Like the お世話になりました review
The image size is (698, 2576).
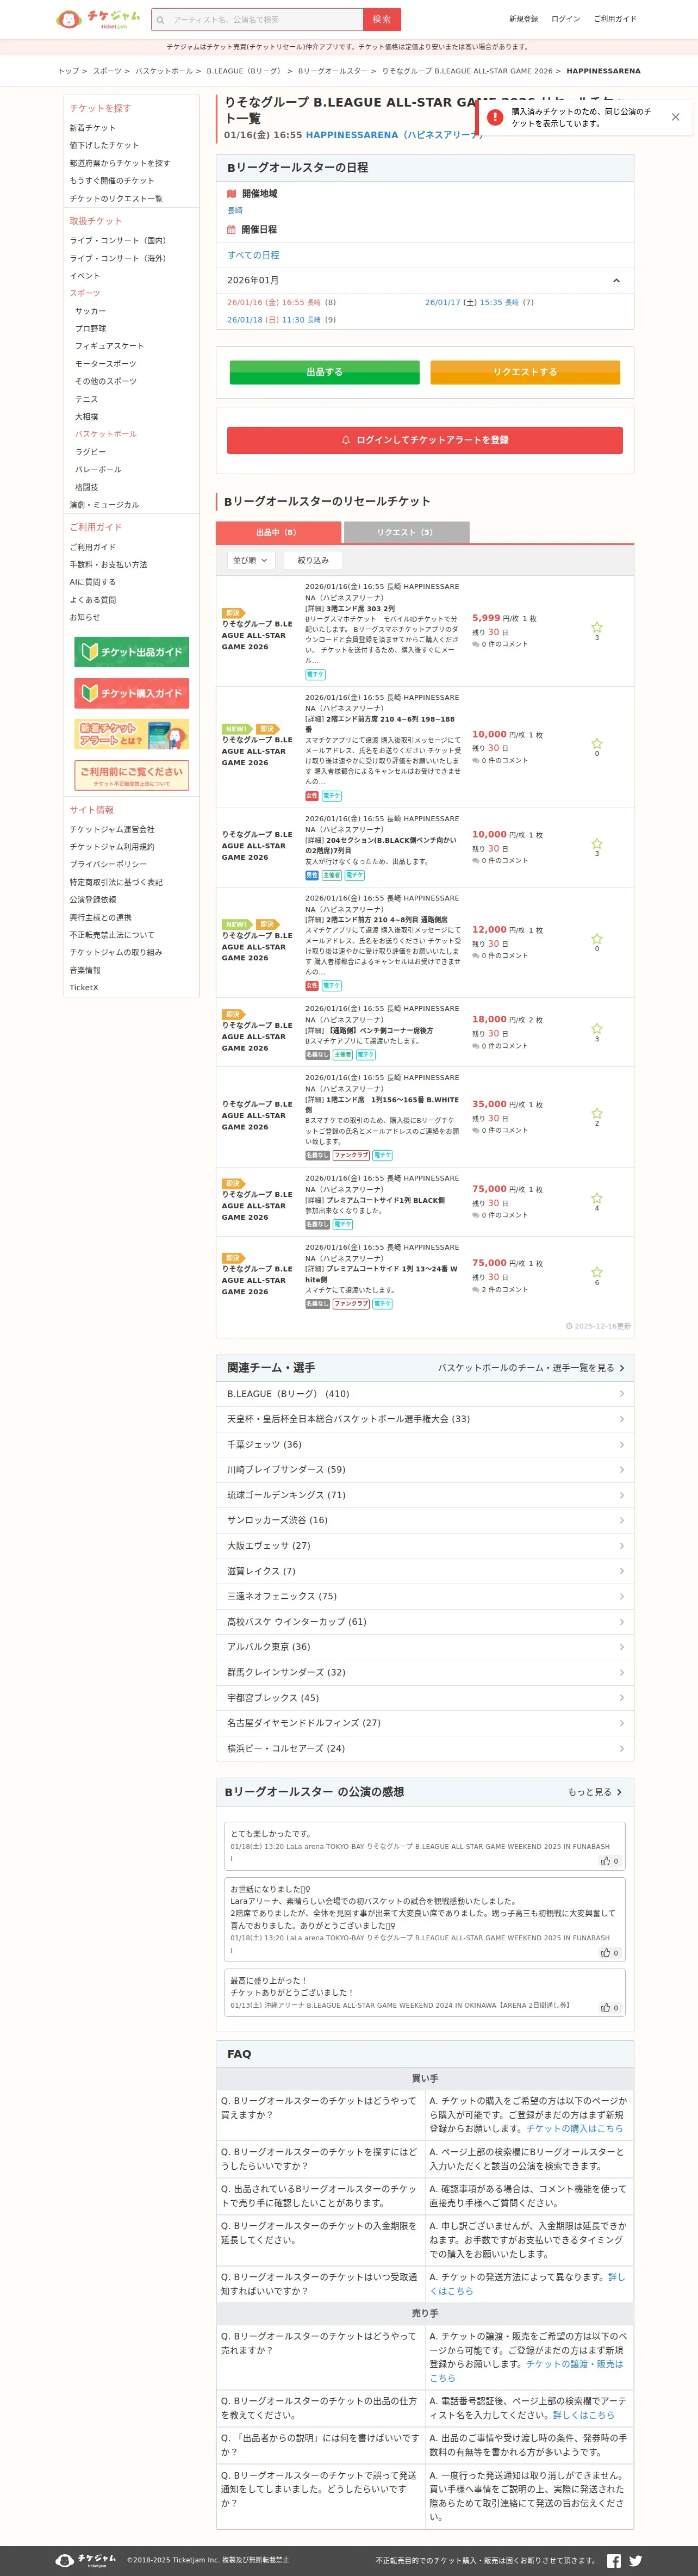(x=610, y=1952)
